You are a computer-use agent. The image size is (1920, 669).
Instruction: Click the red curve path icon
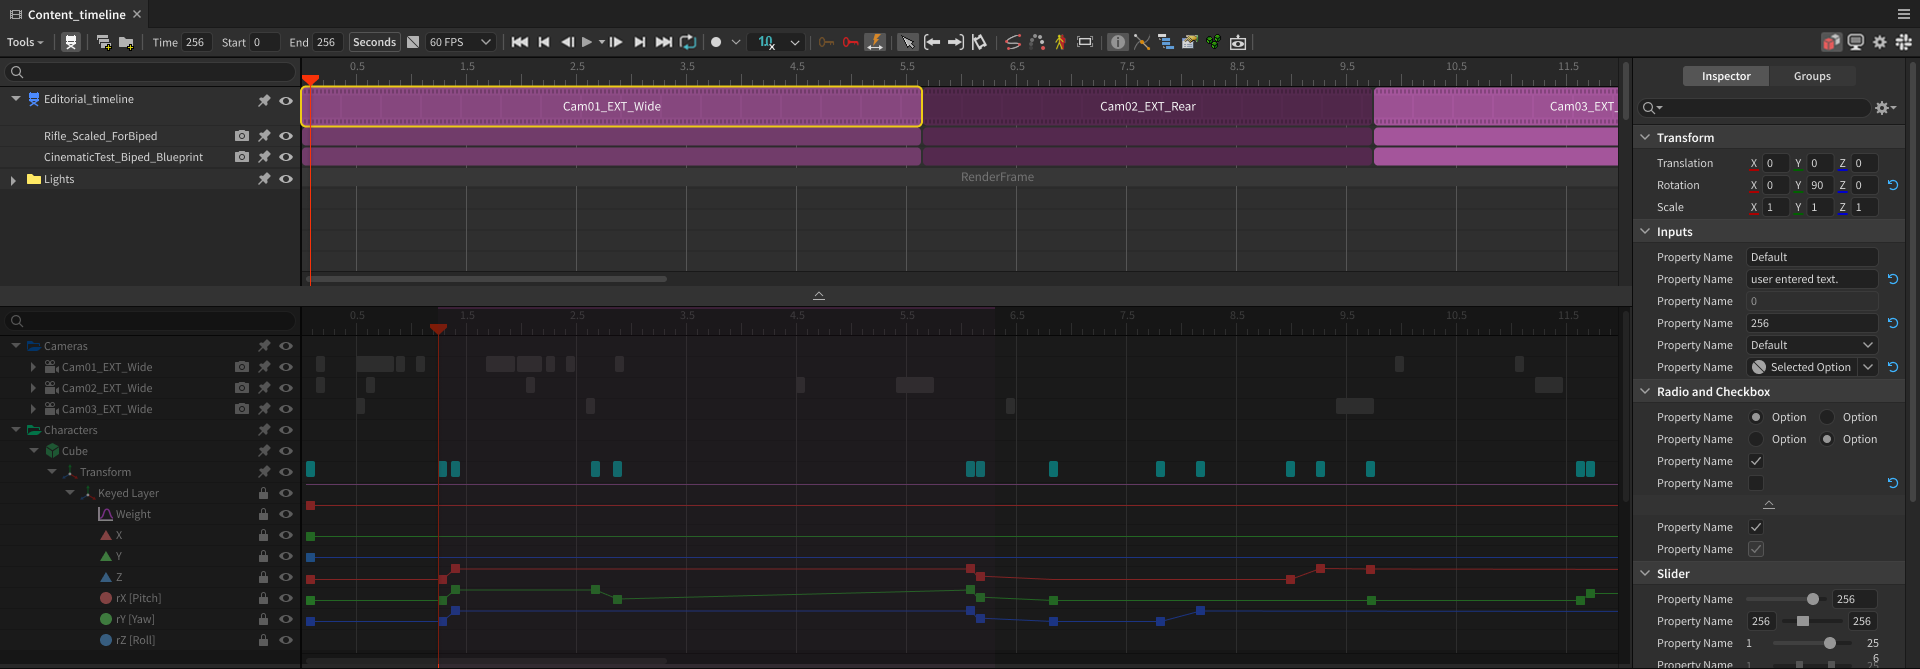tap(1013, 42)
